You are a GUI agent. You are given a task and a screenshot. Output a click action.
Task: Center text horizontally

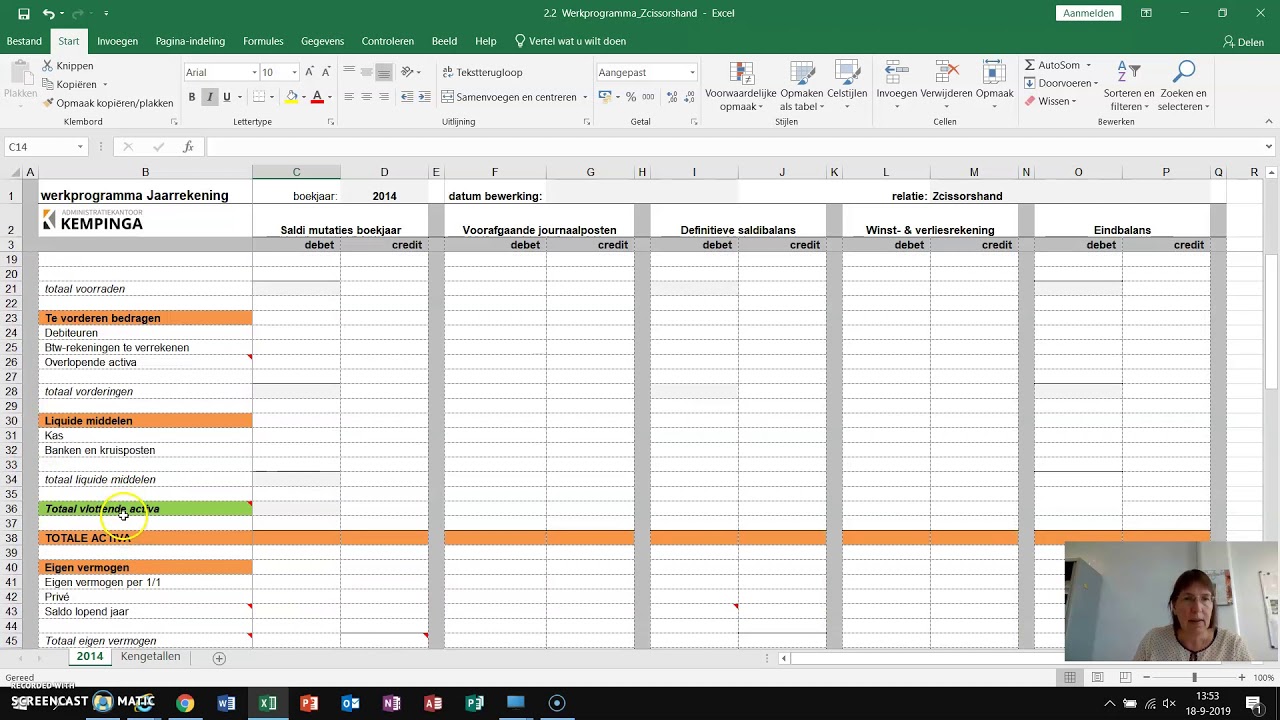(366, 97)
